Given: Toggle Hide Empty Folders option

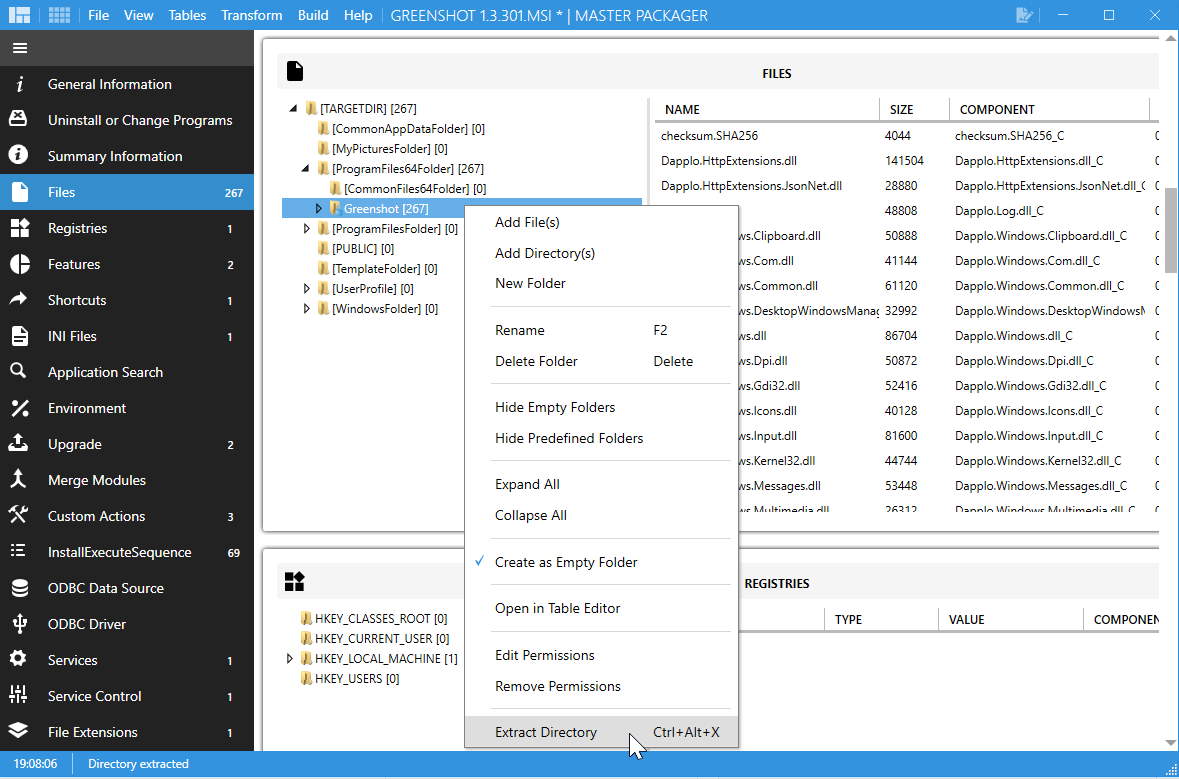Looking at the screenshot, I should 555,407.
